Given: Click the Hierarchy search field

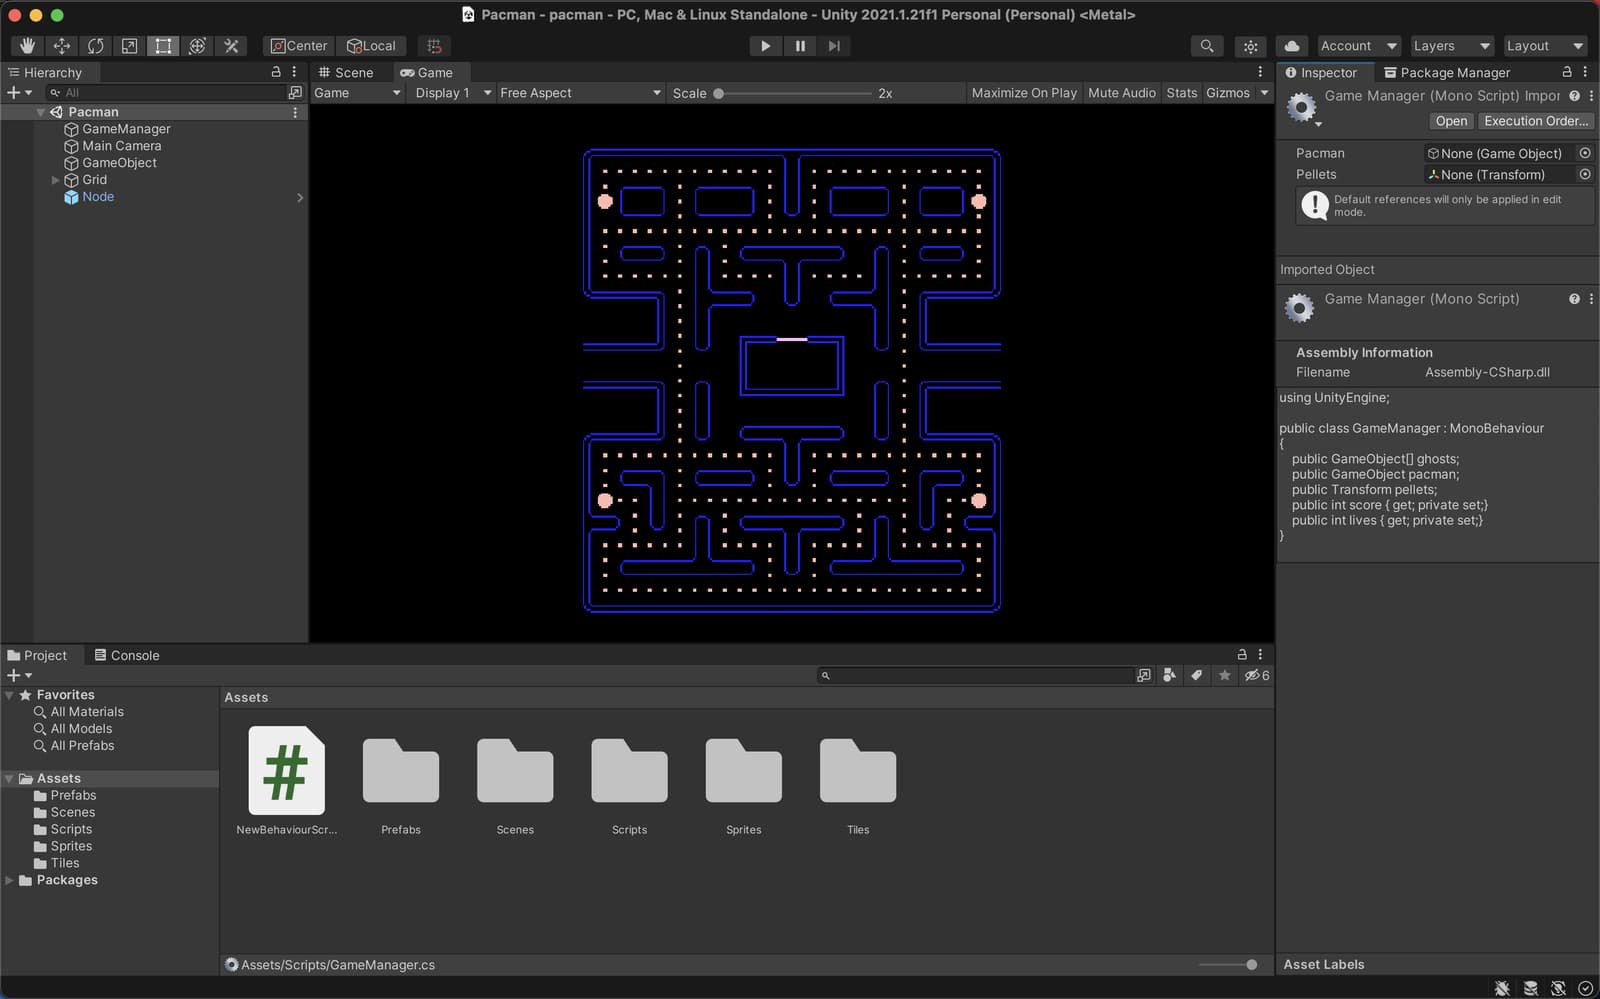Looking at the screenshot, I should click(165, 92).
